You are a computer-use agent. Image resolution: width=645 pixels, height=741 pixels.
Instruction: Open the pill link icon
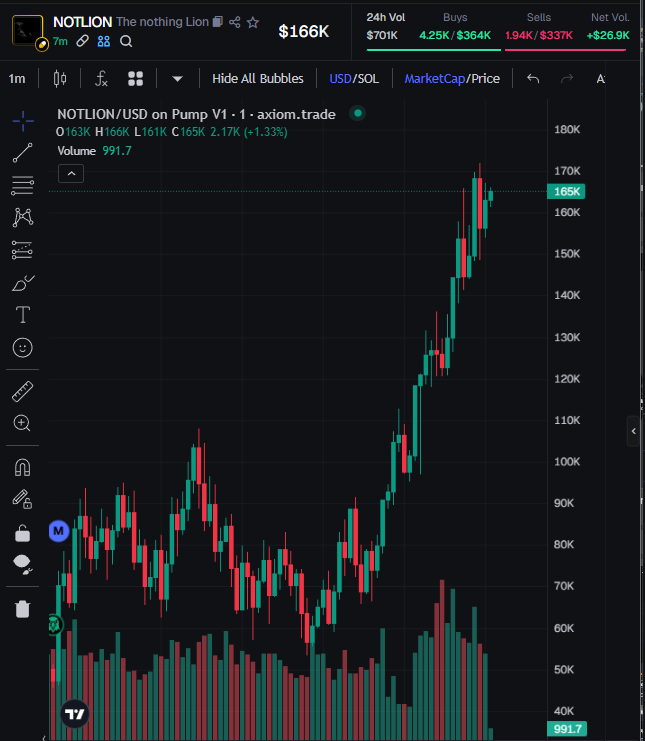[82, 42]
